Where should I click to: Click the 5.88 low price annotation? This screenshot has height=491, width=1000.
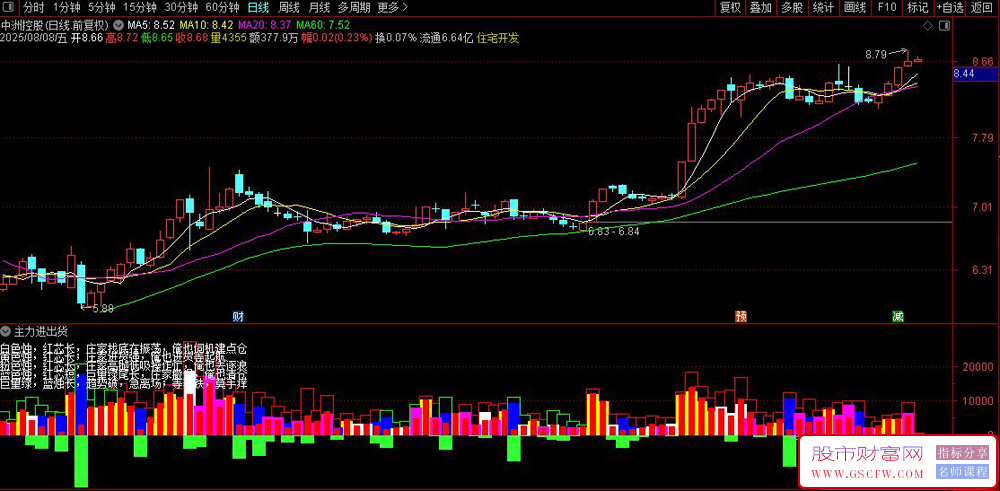103,308
